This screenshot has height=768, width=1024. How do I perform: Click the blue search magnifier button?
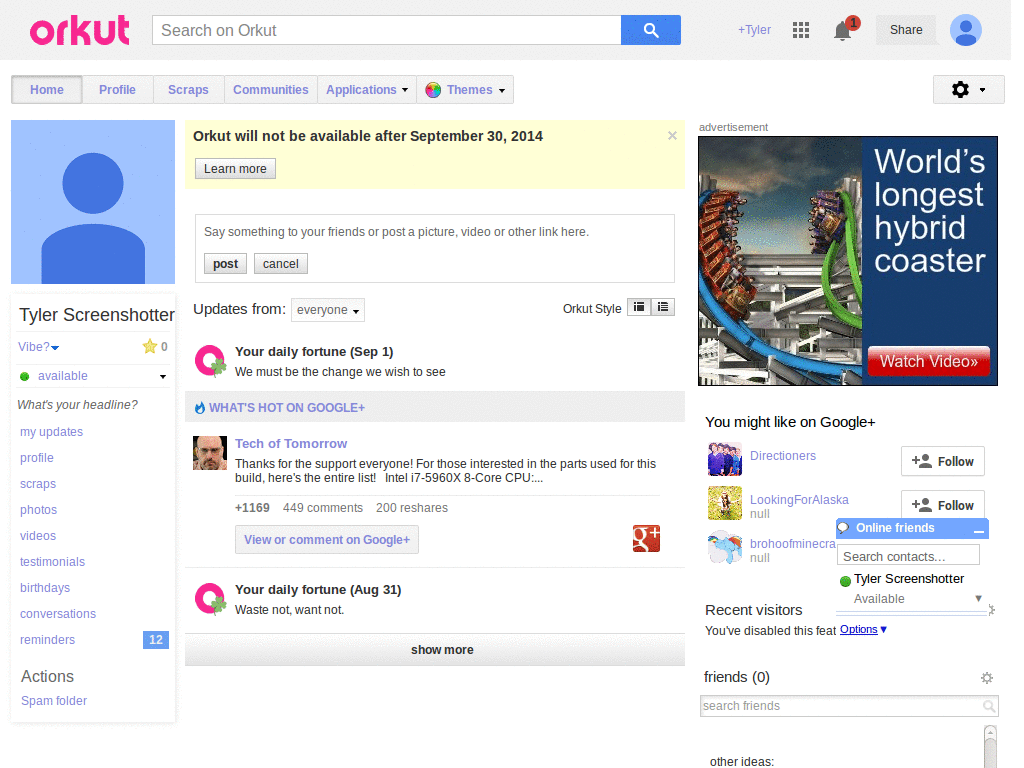(650, 30)
